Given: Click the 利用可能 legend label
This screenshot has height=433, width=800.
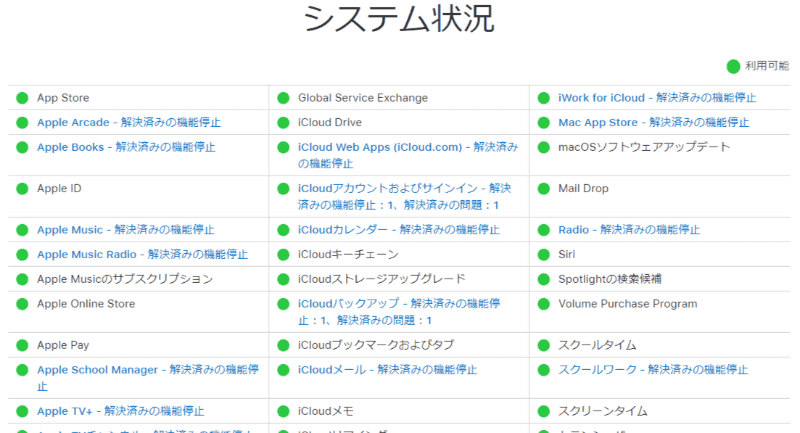Looking at the screenshot, I should coord(767,66).
